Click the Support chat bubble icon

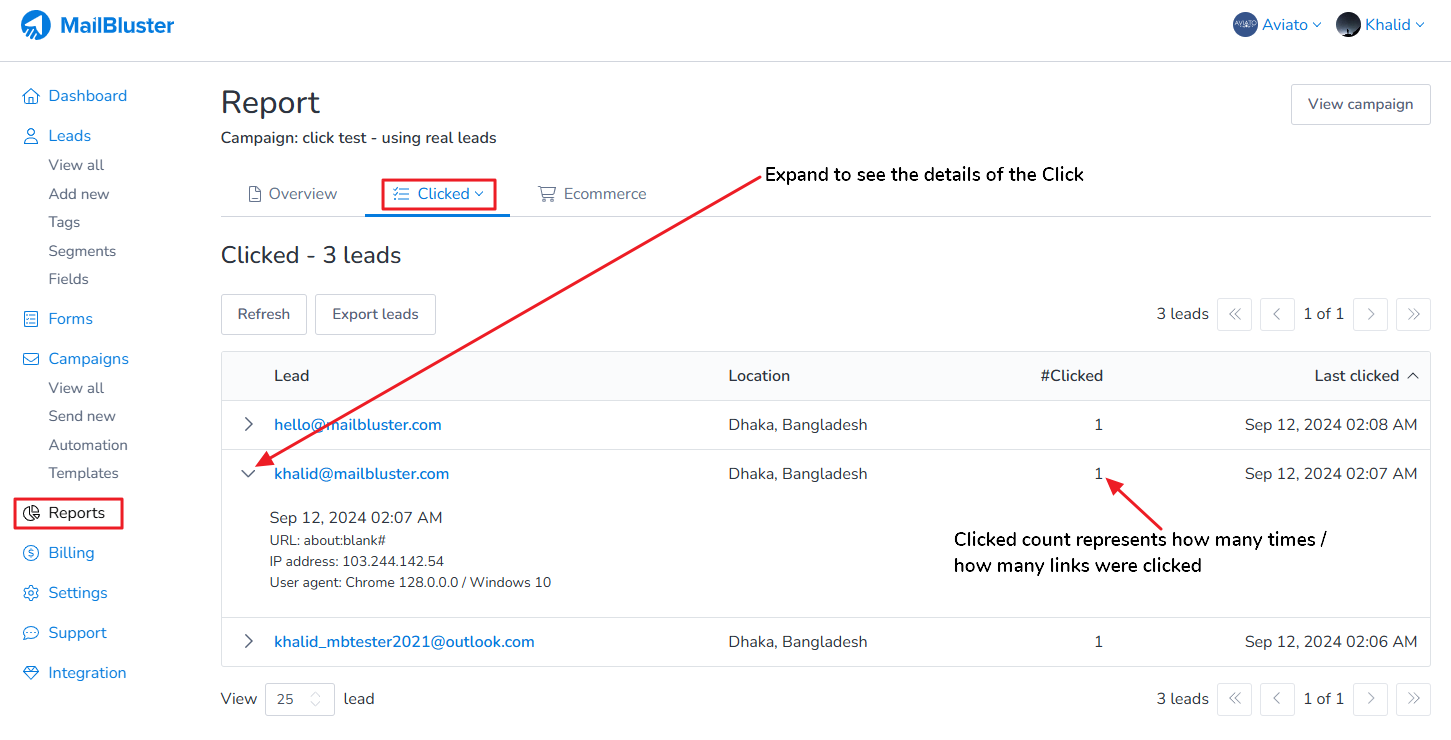[31, 633]
